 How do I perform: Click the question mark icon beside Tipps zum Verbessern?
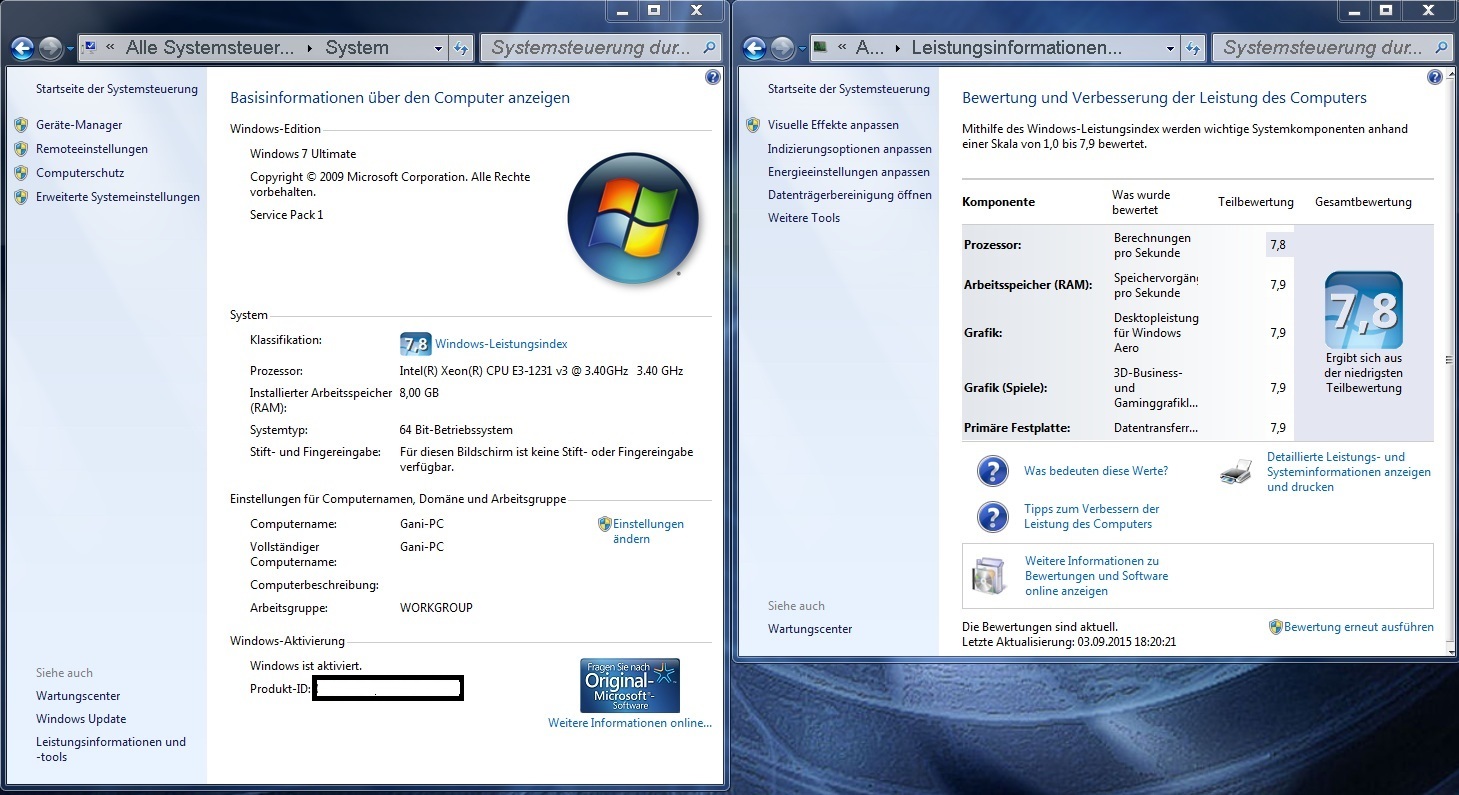(x=992, y=516)
